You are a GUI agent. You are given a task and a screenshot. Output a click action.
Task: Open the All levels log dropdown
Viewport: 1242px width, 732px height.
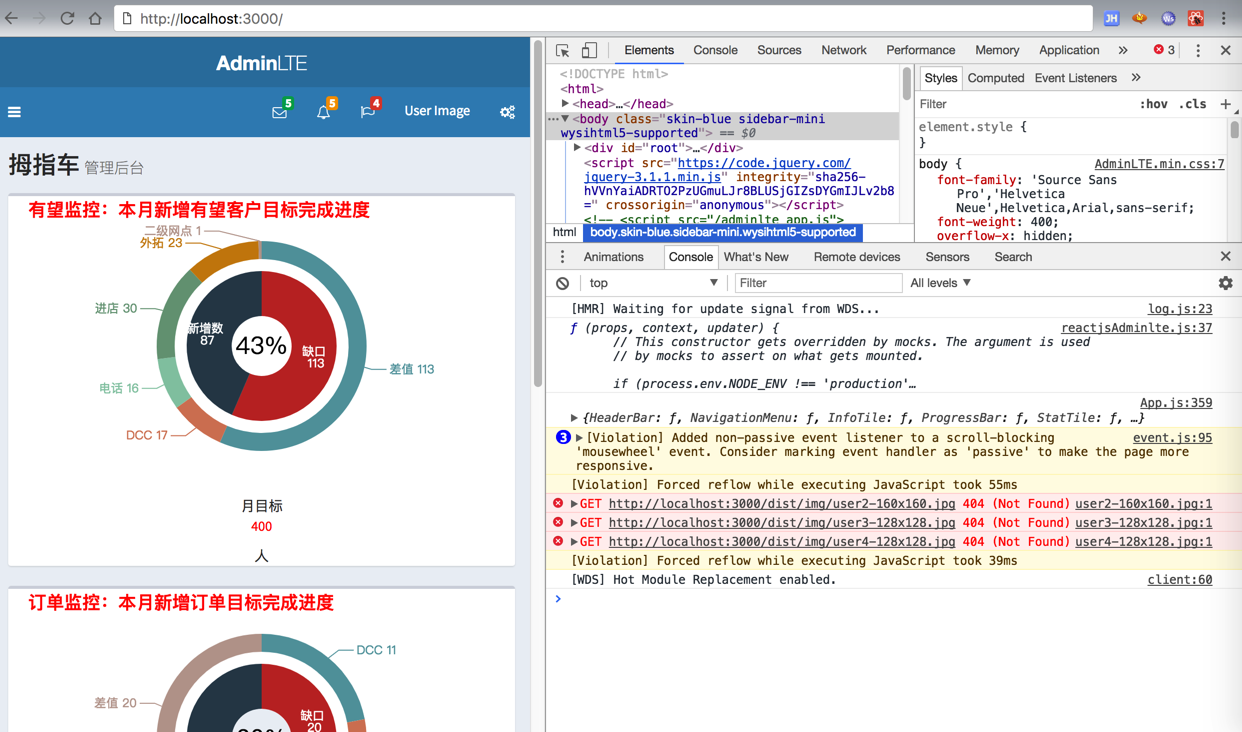click(x=940, y=283)
